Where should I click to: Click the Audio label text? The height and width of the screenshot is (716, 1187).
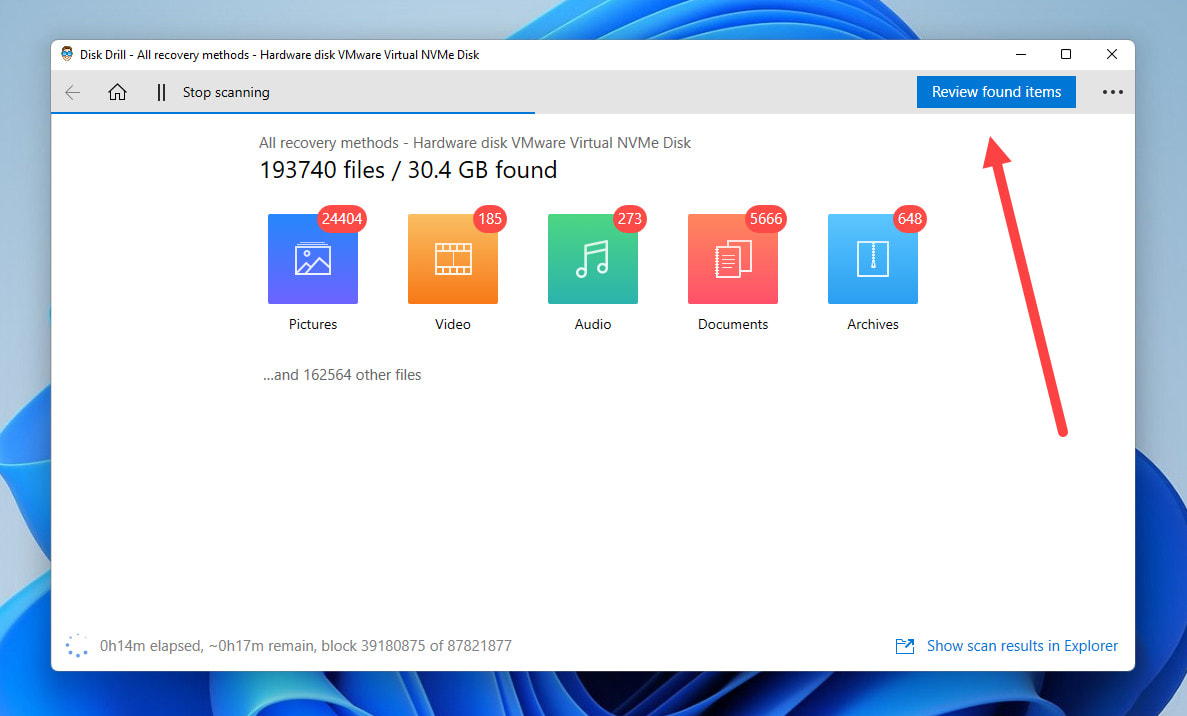tap(593, 324)
